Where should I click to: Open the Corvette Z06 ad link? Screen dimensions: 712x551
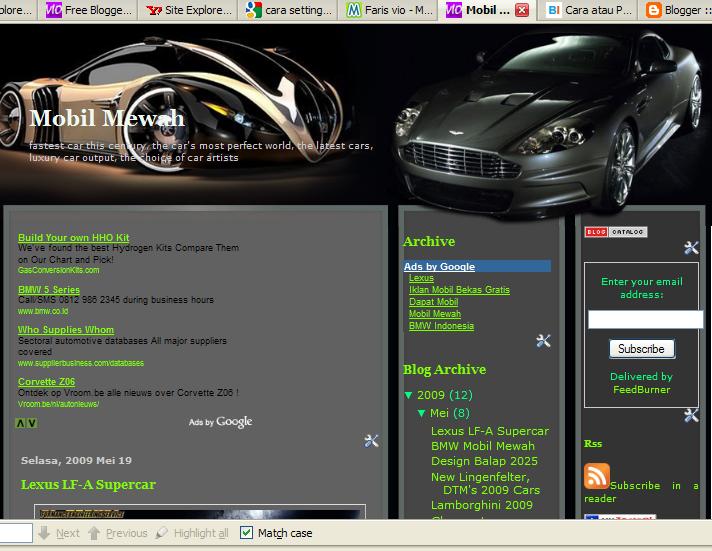coord(46,382)
